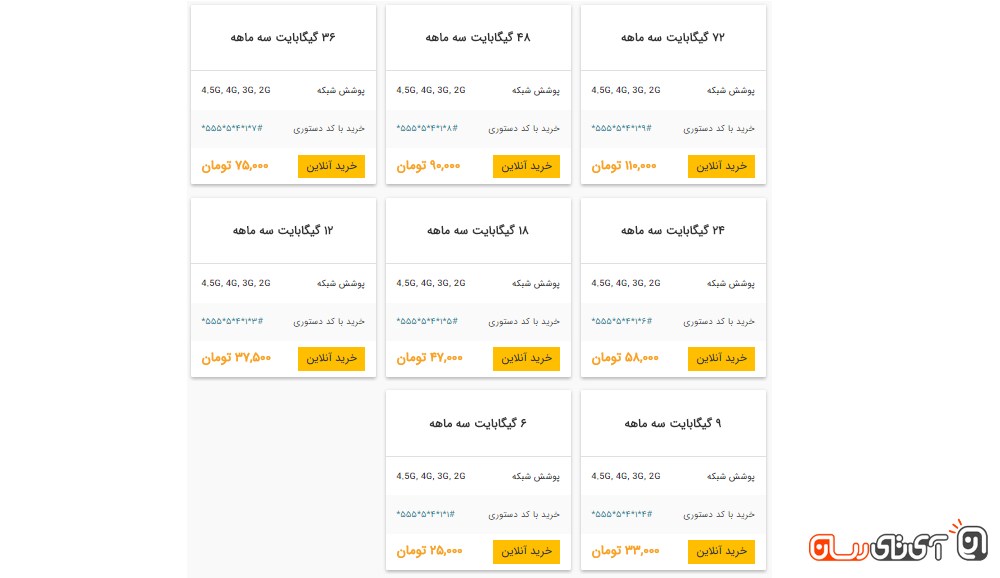Buy the 48 GB three-month package online
This screenshot has width=1000, height=578.
pyautogui.click(x=526, y=166)
